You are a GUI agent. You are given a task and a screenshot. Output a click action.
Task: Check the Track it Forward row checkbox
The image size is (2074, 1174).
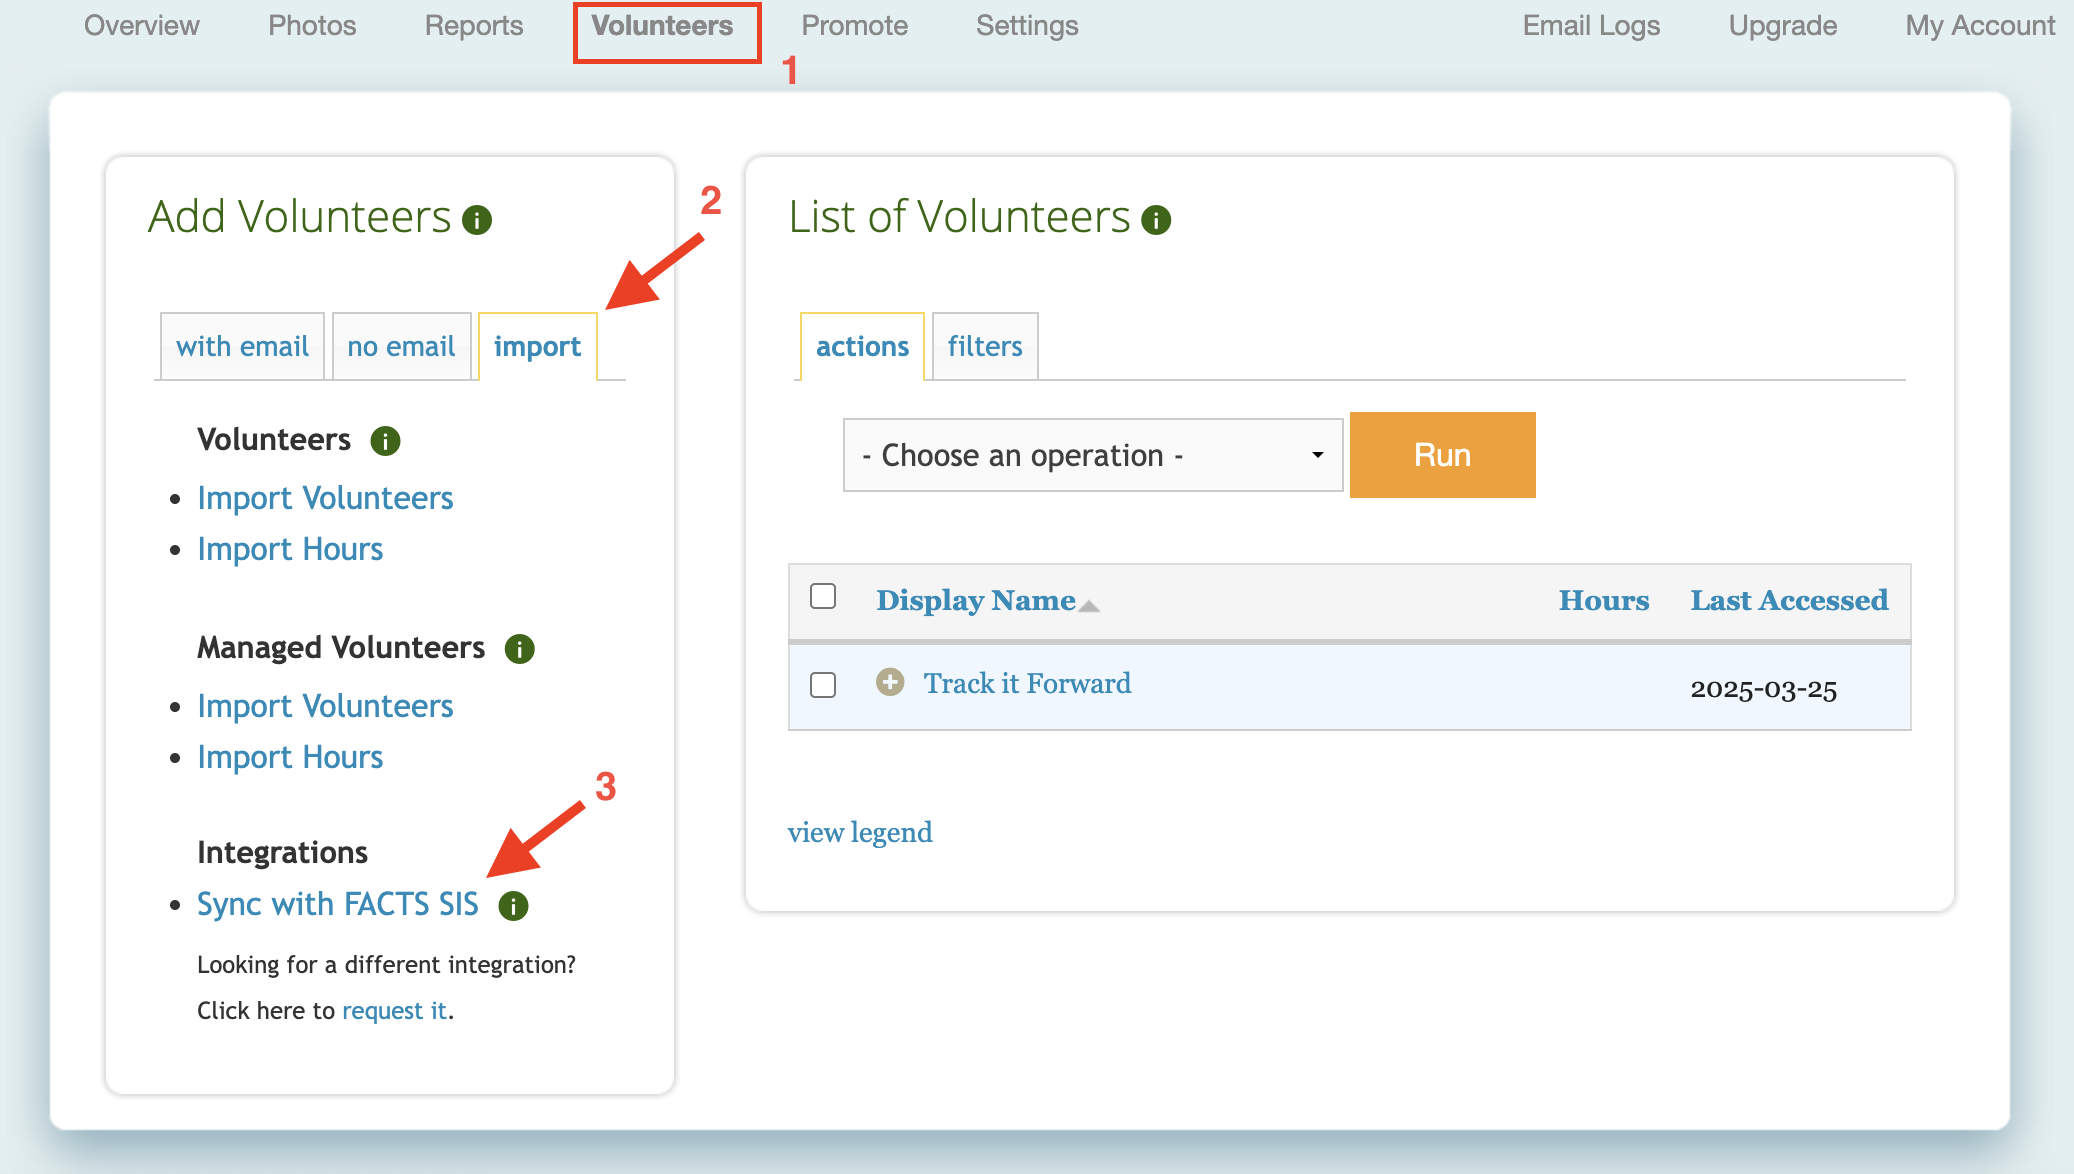[823, 685]
